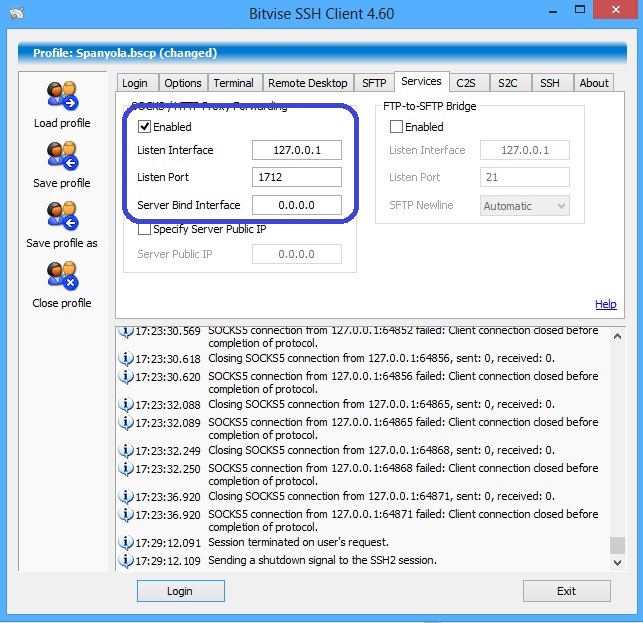Viewport: 643px width, 623px height.
Task: Click info icon on Sending shutdown signal entry
Action: coord(126,560)
